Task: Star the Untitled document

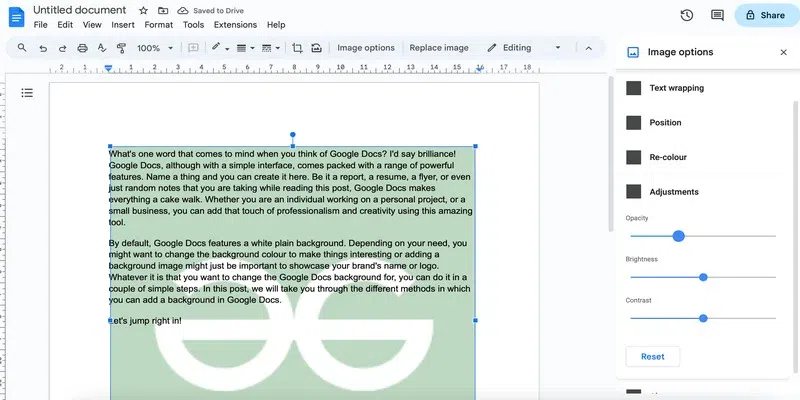Action: pyautogui.click(x=143, y=11)
